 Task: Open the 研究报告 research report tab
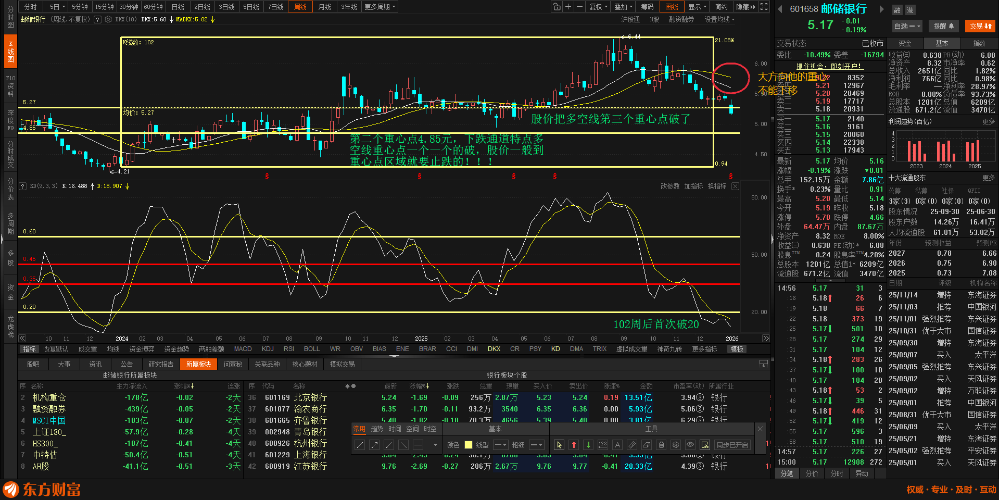(161, 364)
